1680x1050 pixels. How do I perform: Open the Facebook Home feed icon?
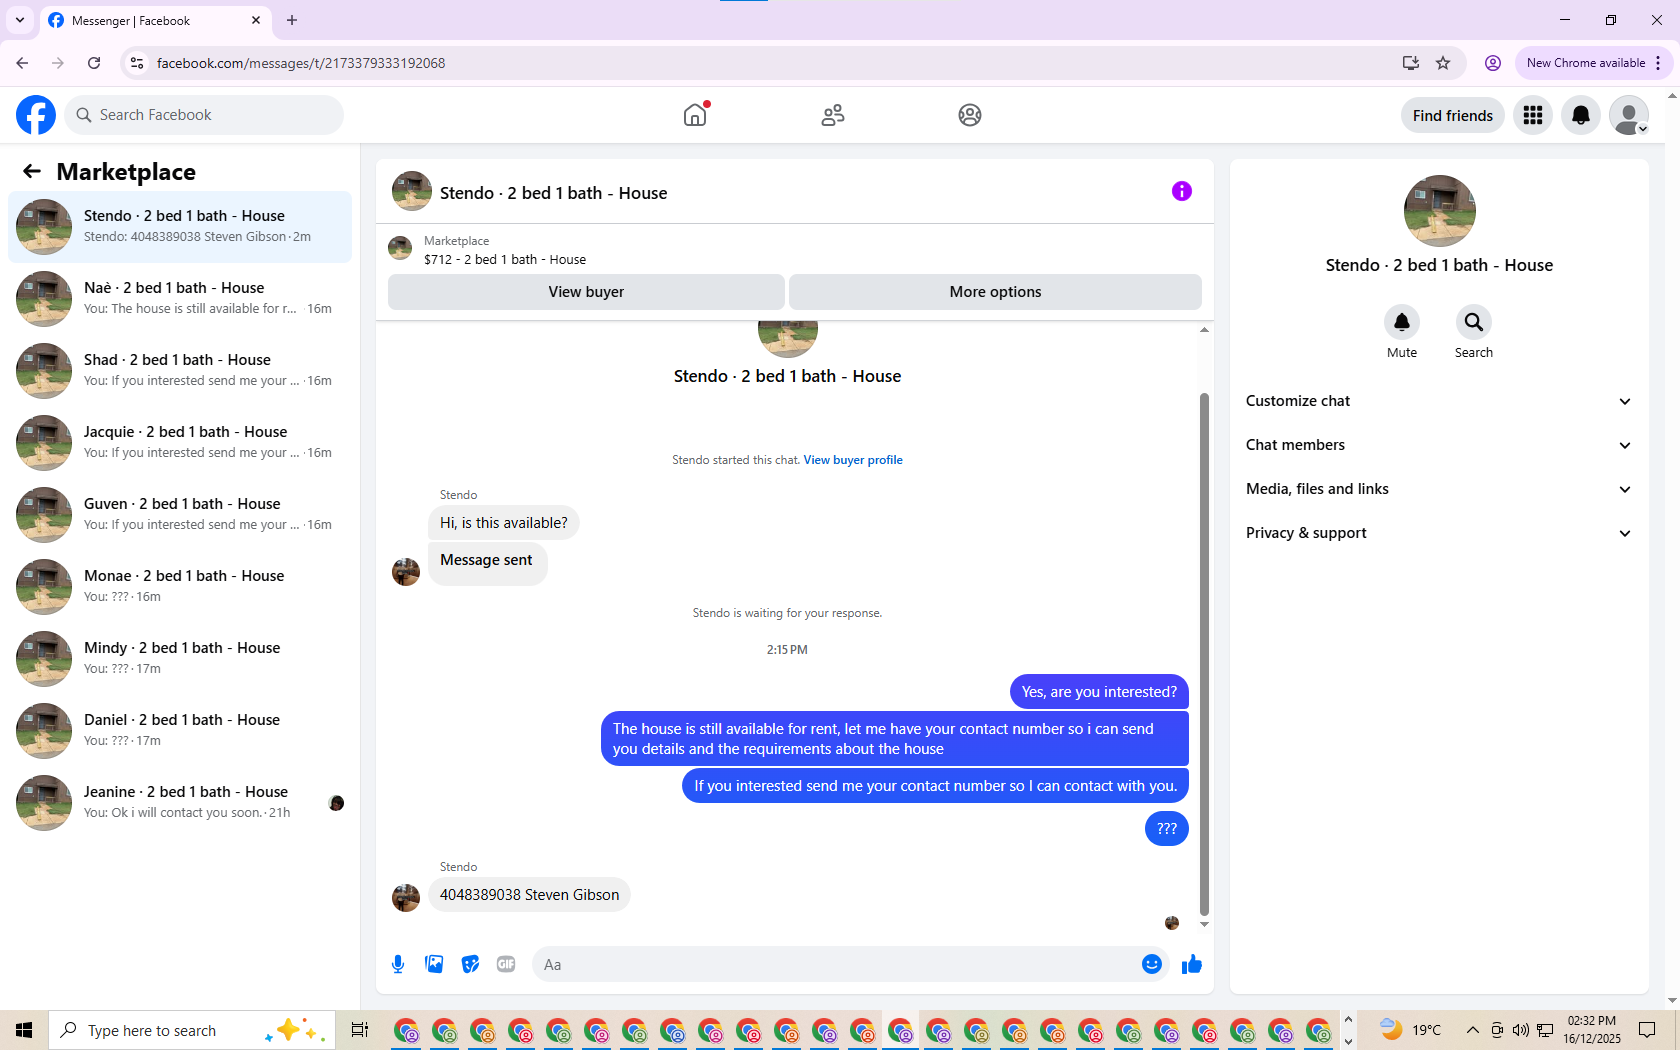[x=695, y=115]
